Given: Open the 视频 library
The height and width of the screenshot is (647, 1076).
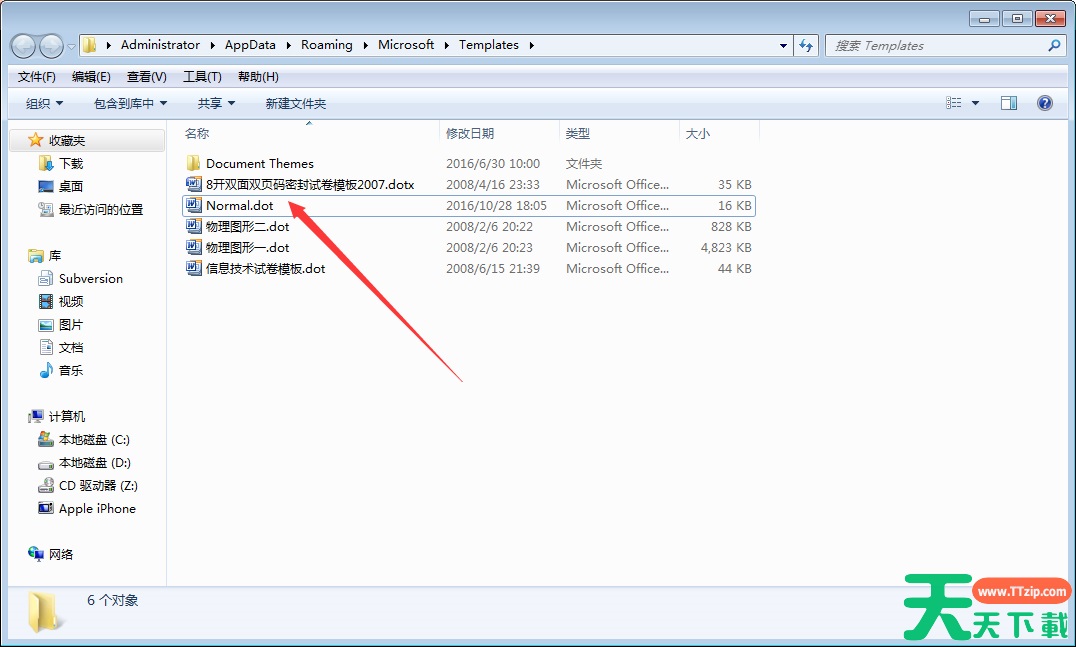Looking at the screenshot, I should 71,301.
